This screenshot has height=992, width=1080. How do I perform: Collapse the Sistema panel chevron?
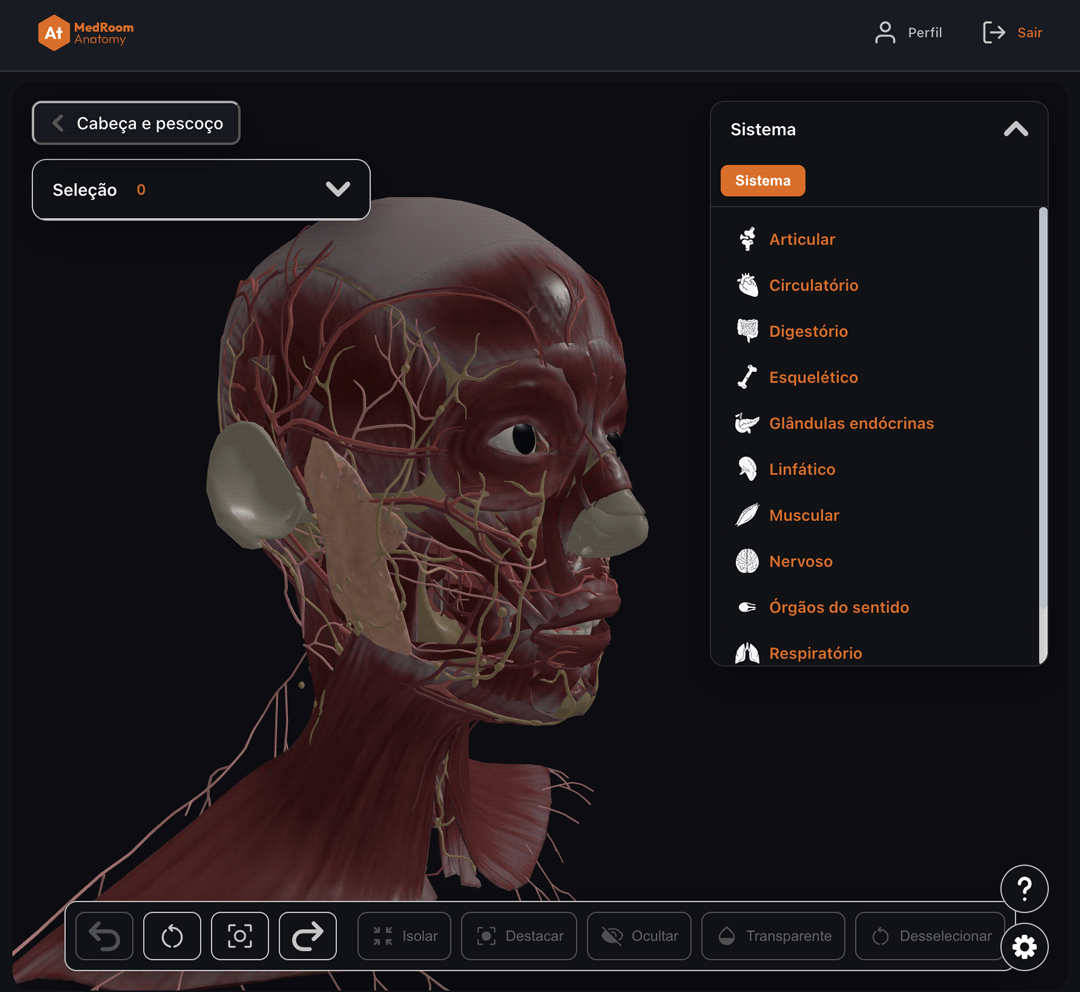tap(1015, 130)
